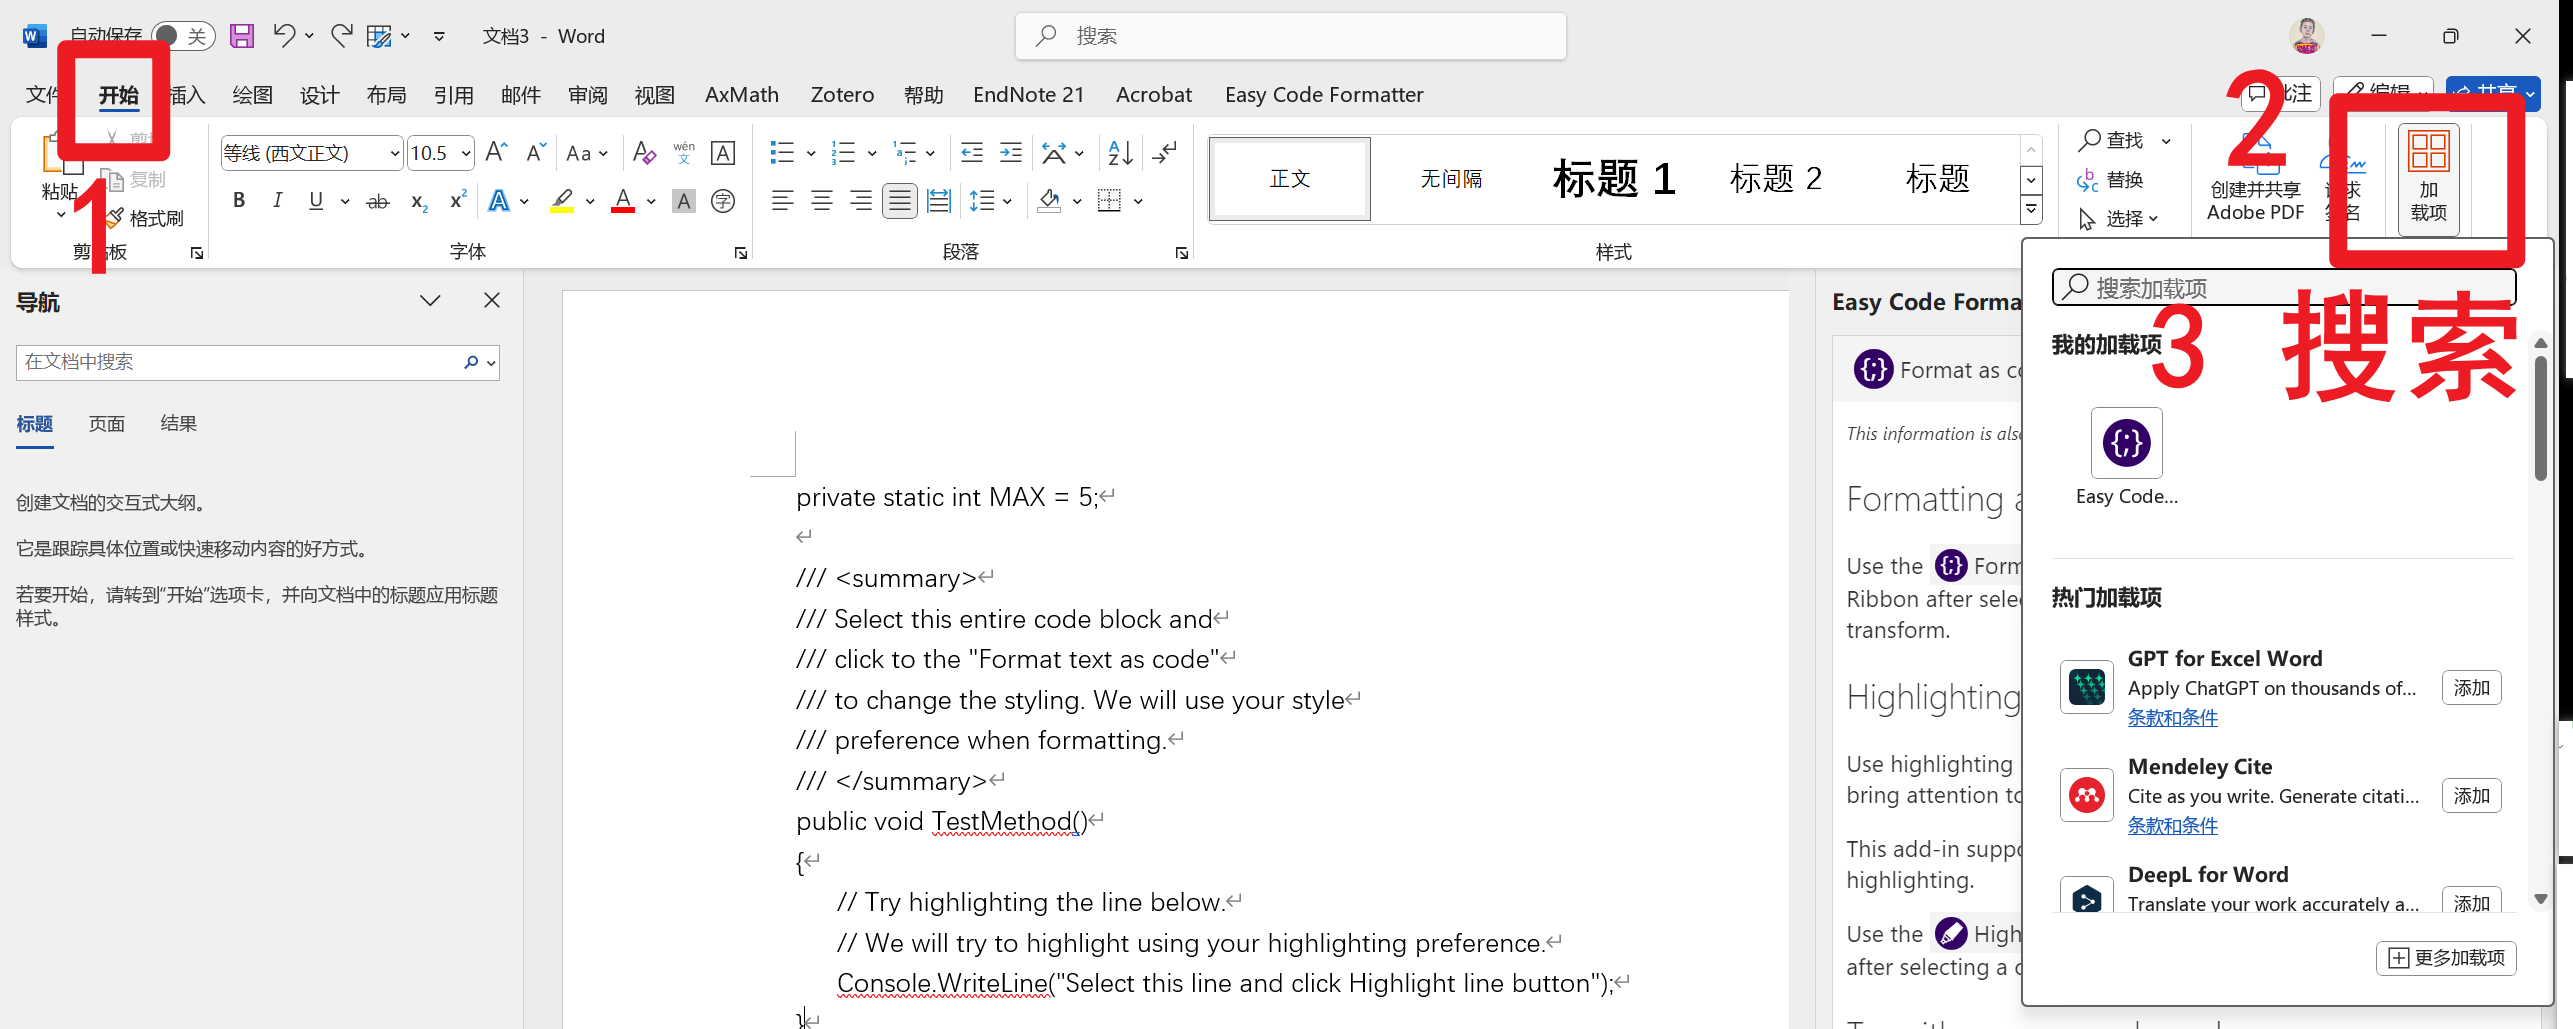
Task: Click the Create and Share Adobe PDF button
Action: pyautogui.click(x=2255, y=178)
